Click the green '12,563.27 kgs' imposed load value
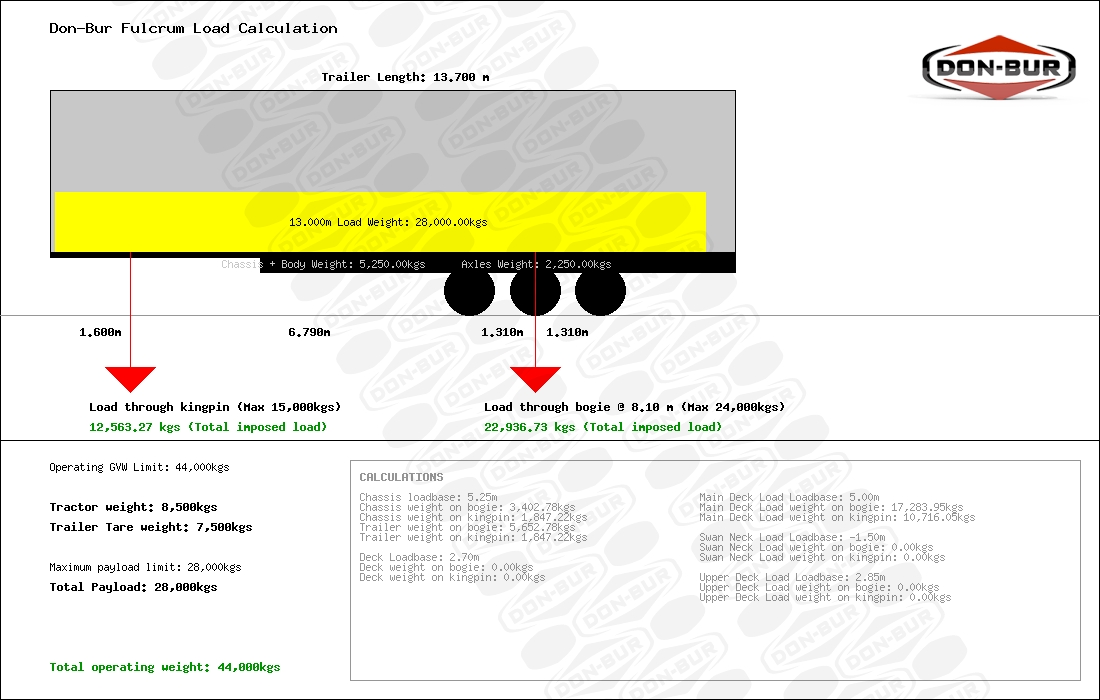Screen dimensions: 1100x700 [135, 427]
